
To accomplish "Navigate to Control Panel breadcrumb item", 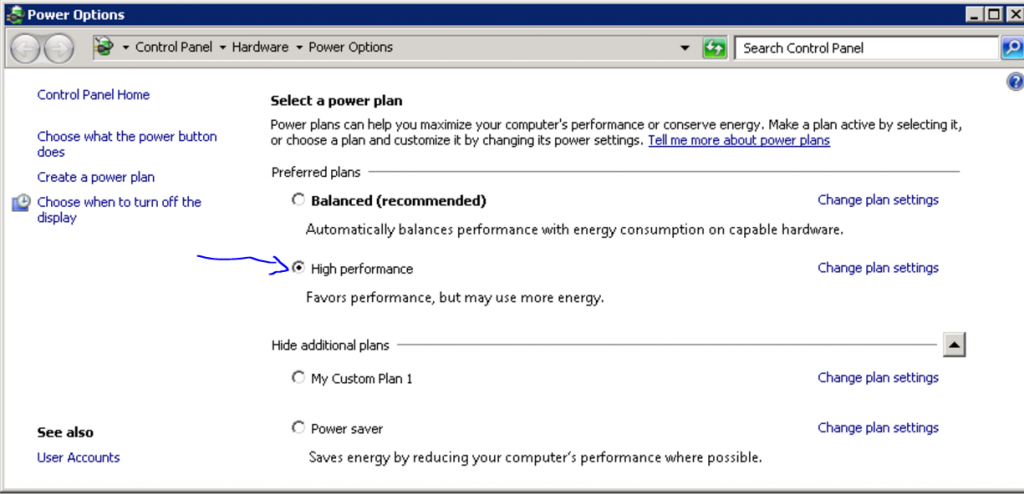I will (x=174, y=47).
